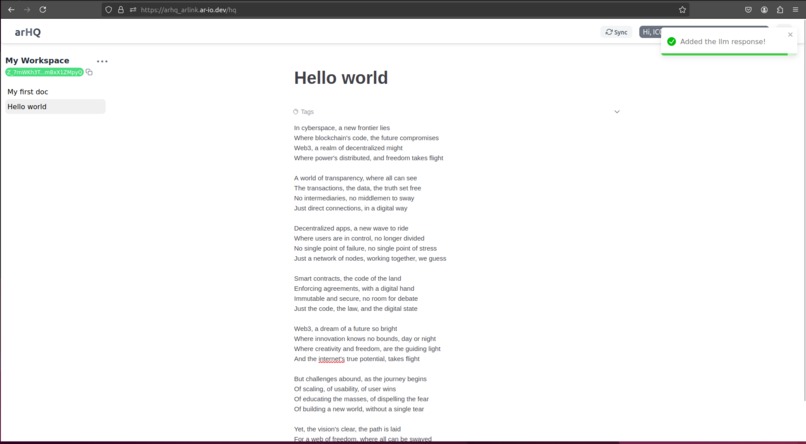Dismiss the 'Added the llm response!' notification

(x=790, y=34)
